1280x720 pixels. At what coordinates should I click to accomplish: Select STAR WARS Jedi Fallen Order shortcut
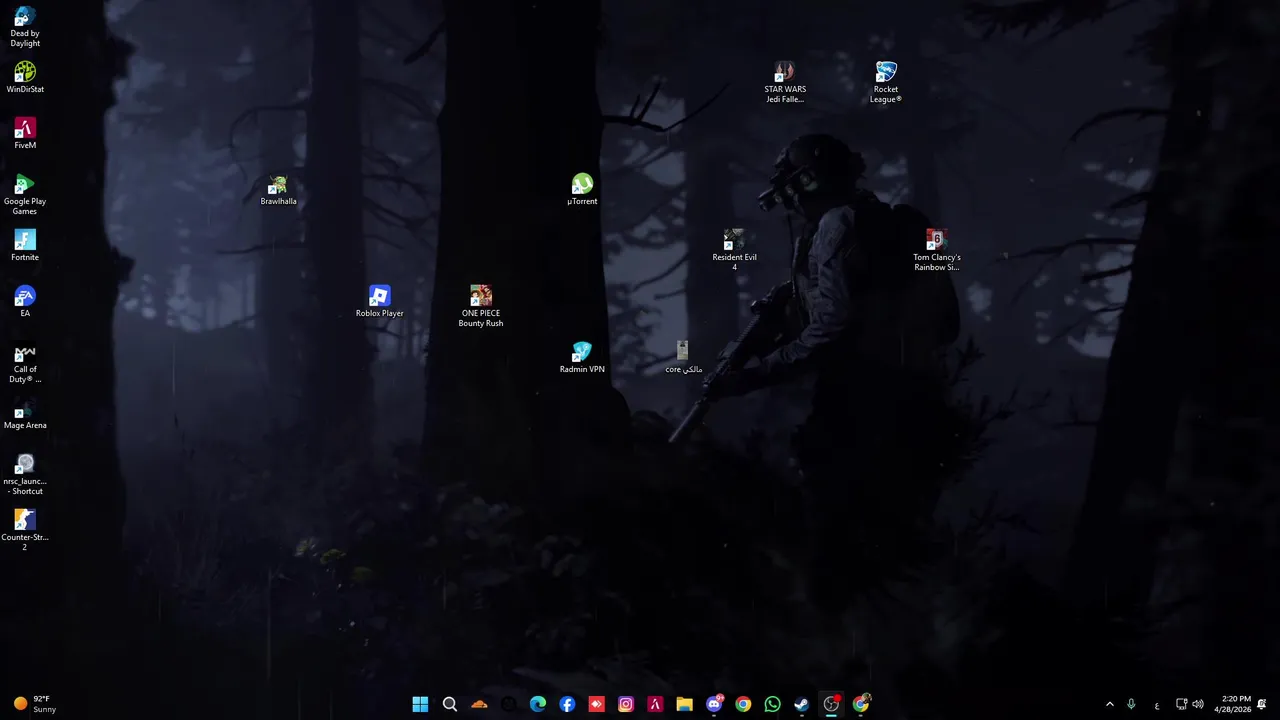pos(785,83)
